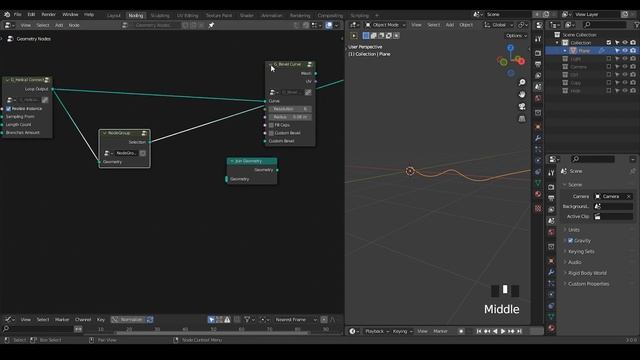The image size is (640, 360).
Task: Open the Help menu
Action: [x=89, y=14]
